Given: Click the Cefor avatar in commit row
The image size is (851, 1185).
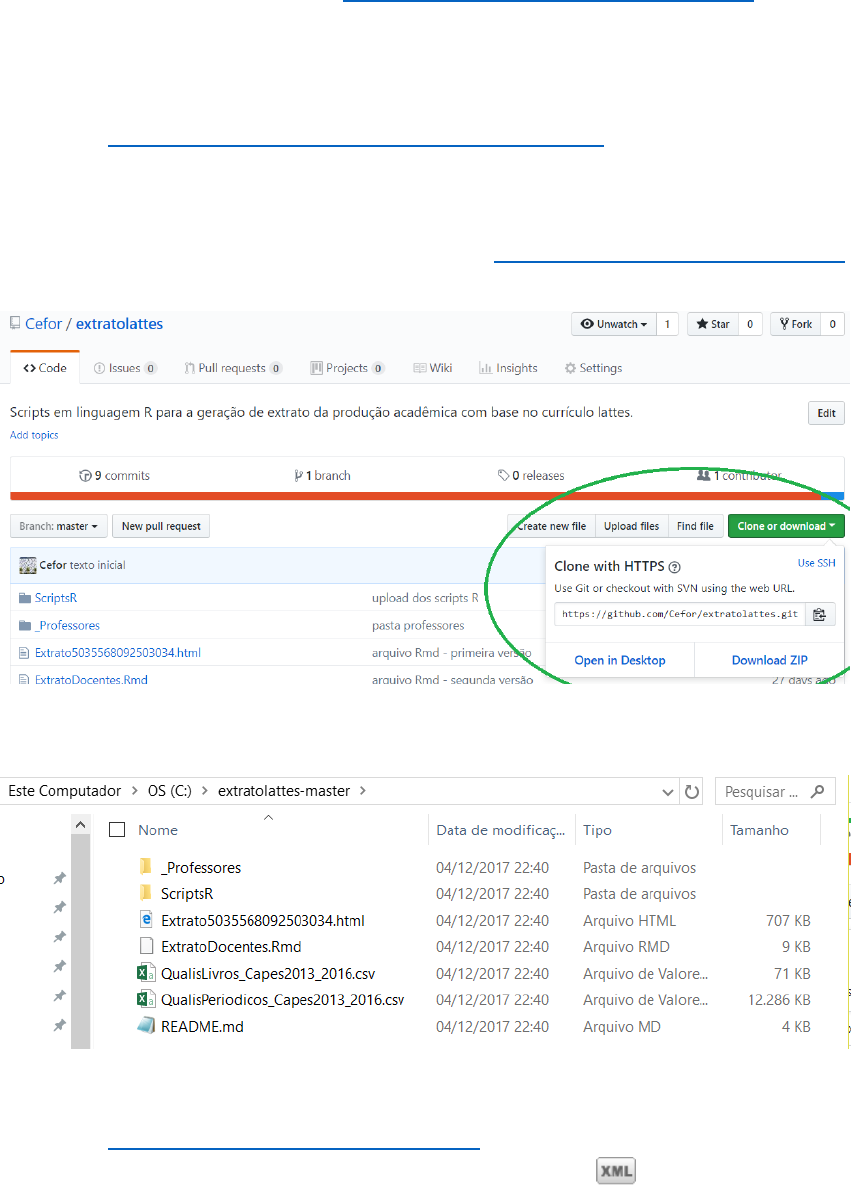Looking at the screenshot, I should [x=28, y=565].
